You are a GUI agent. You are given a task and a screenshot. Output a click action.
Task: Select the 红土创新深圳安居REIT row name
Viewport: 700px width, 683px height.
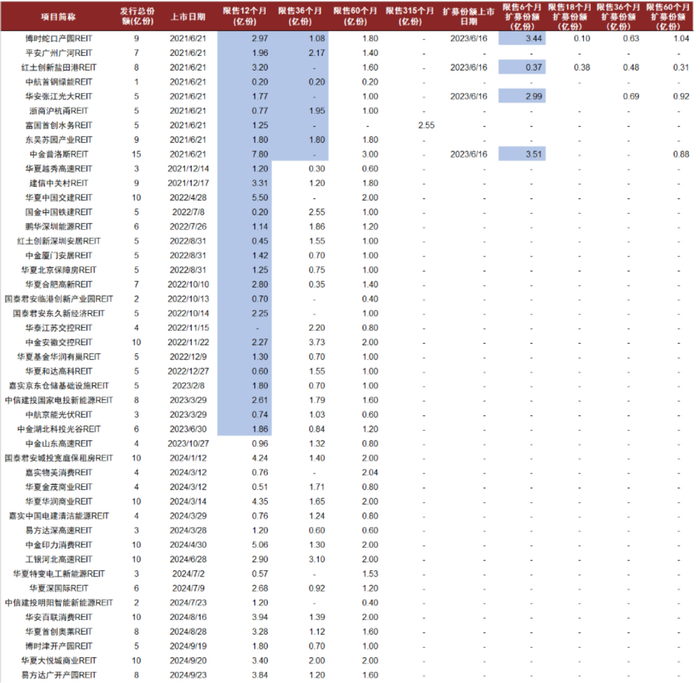coord(58,241)
